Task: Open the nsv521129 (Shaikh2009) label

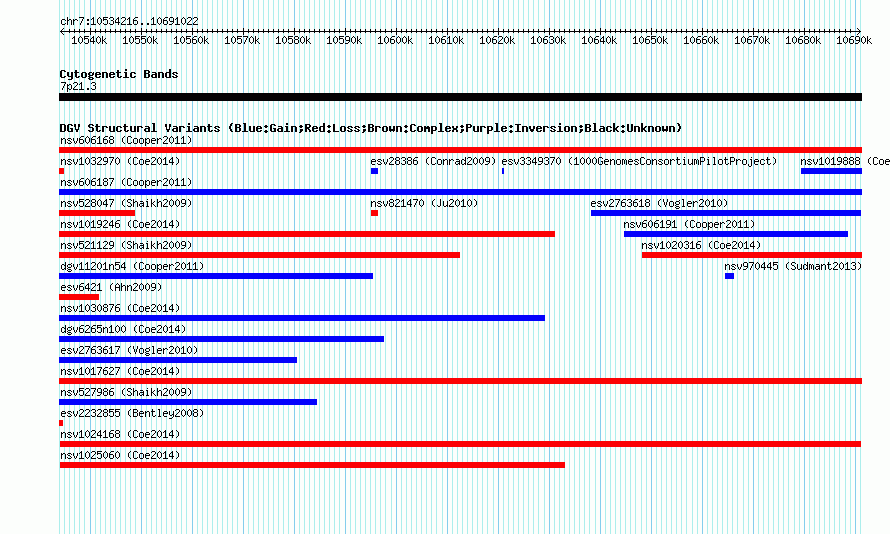Action: [x=126, y=245]
